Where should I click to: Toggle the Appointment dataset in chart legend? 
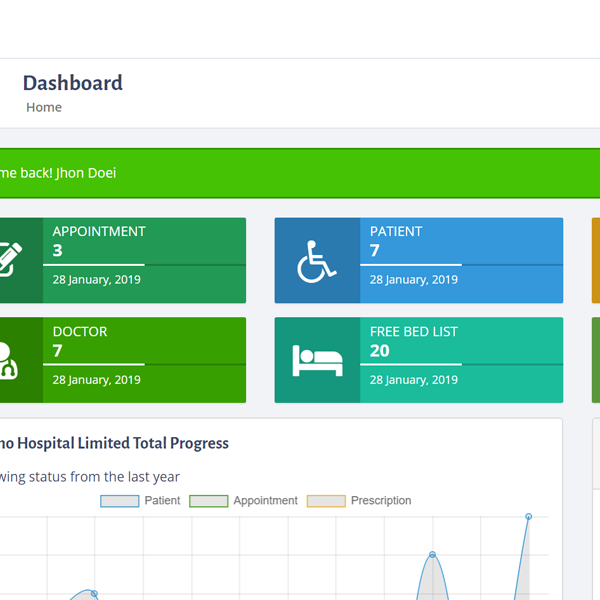(244, 501)
